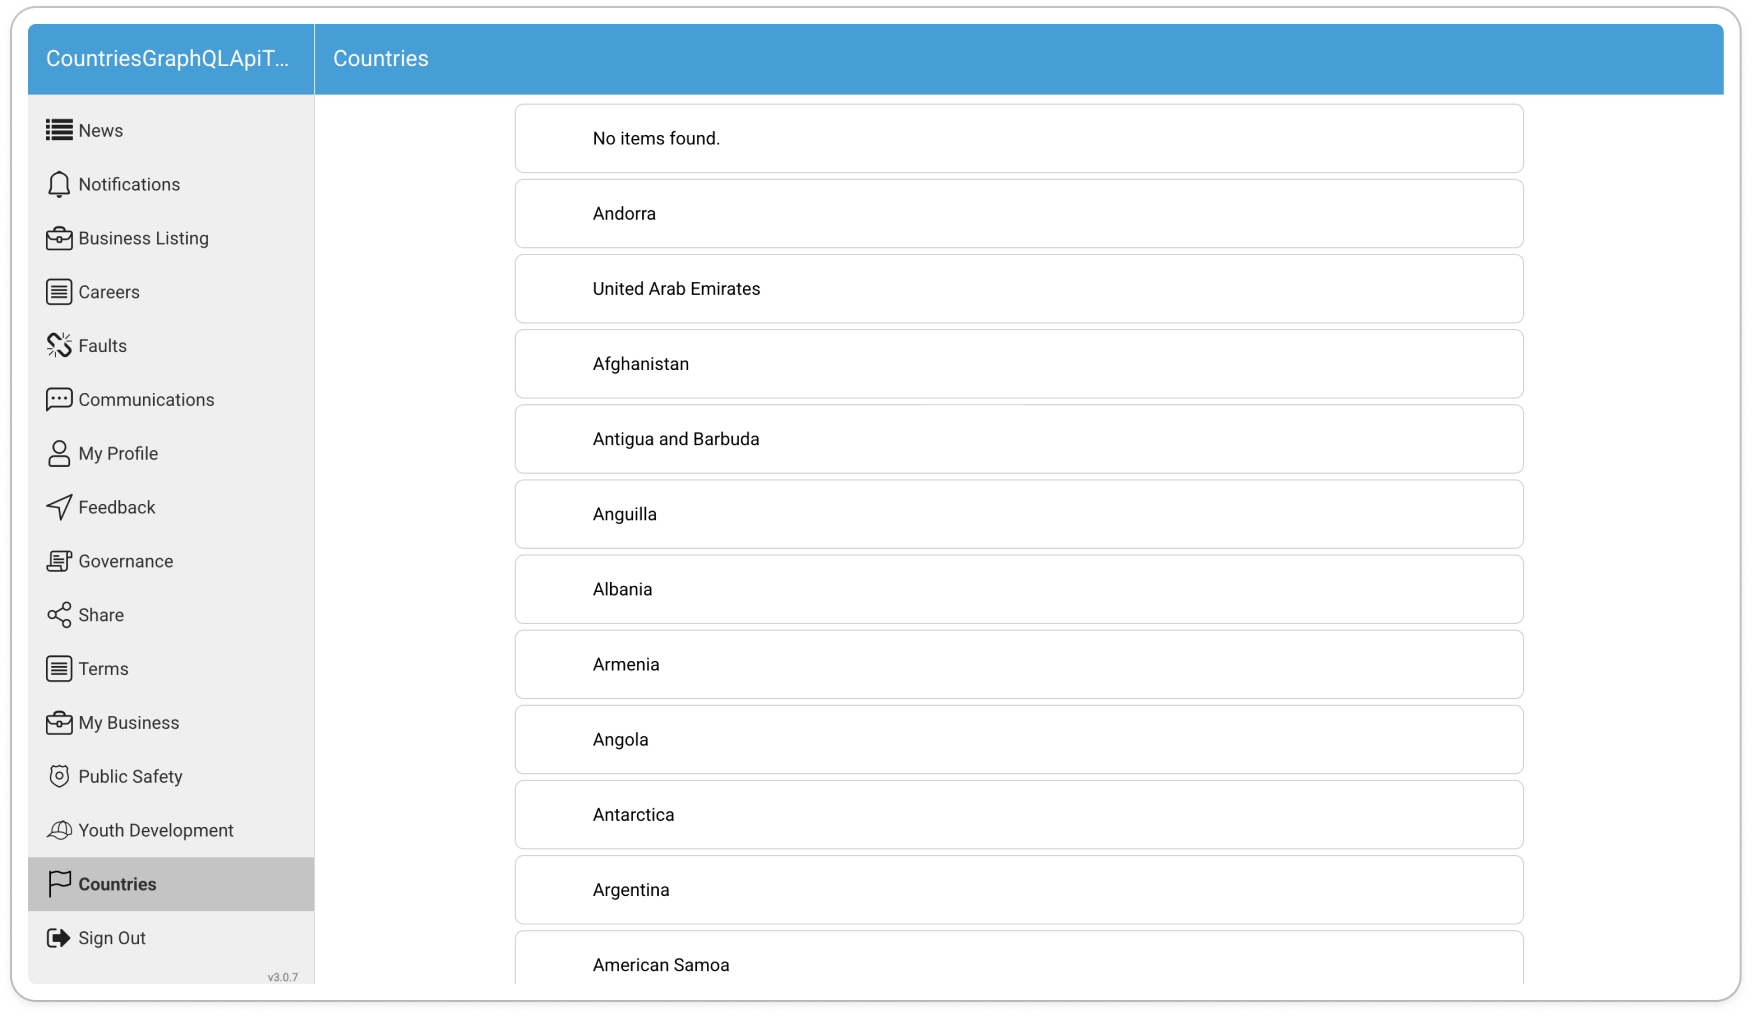Open the Business Listing menu item
The height and width of the screenshot is (1016, 1752).
coord(143,238)
